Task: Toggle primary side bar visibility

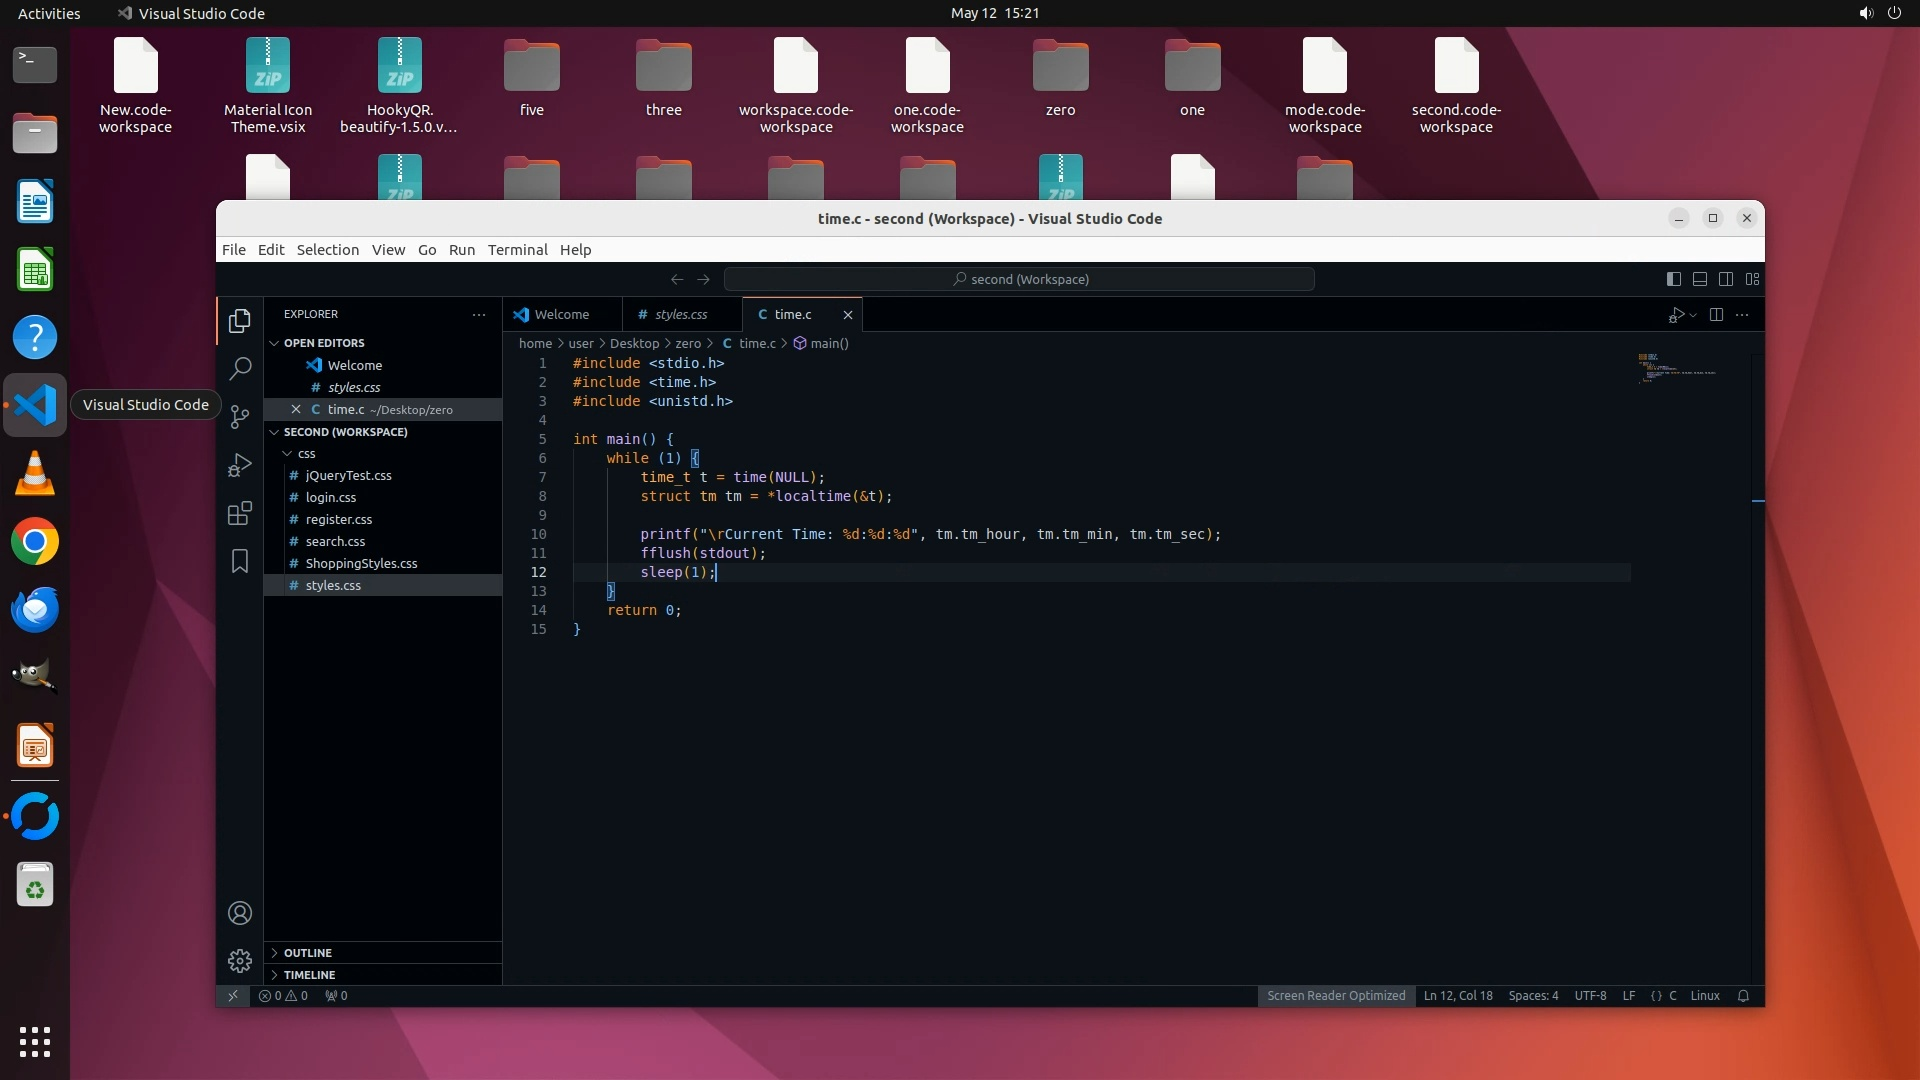Action: tap(1674, 279)
